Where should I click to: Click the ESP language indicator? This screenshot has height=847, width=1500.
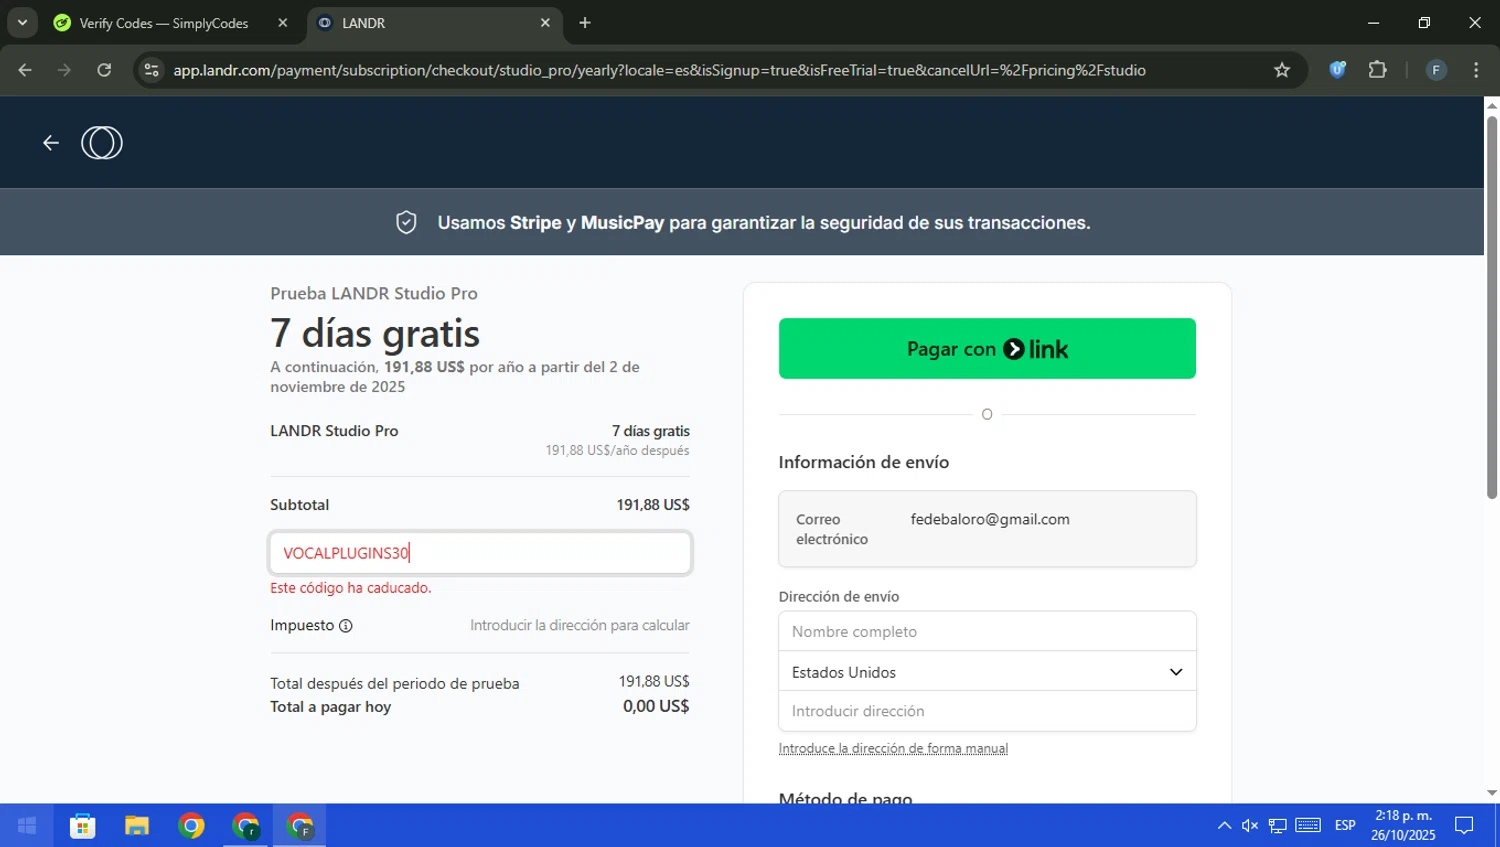click(x=1345, y=825)
